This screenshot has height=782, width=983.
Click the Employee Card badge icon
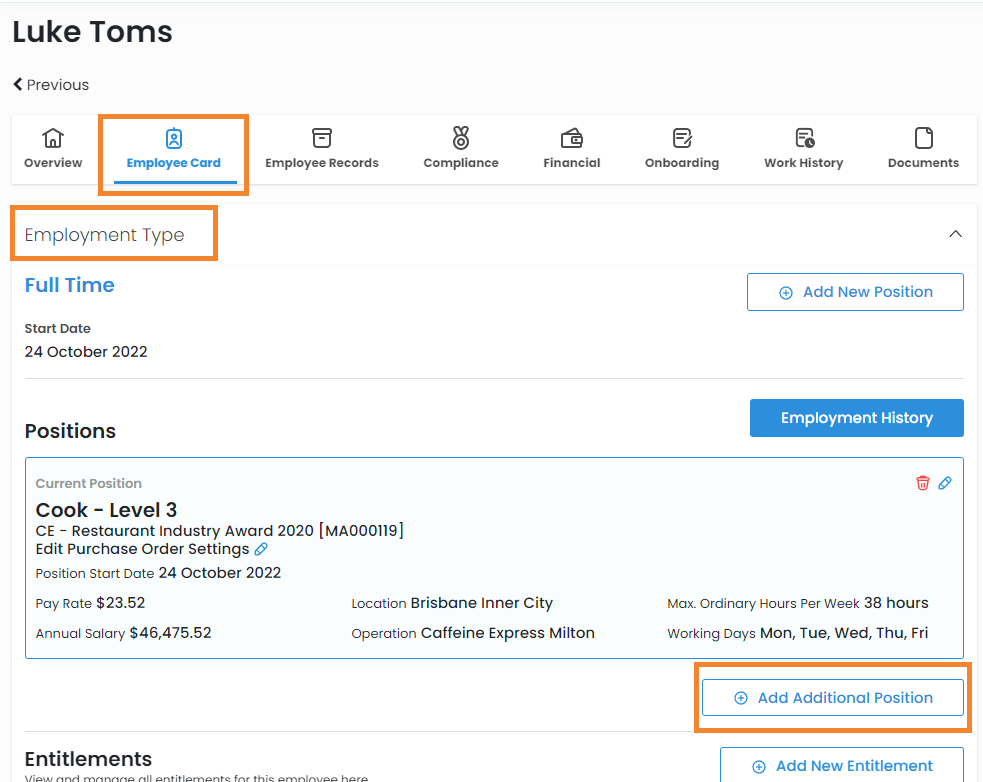(x=174, y=138)
